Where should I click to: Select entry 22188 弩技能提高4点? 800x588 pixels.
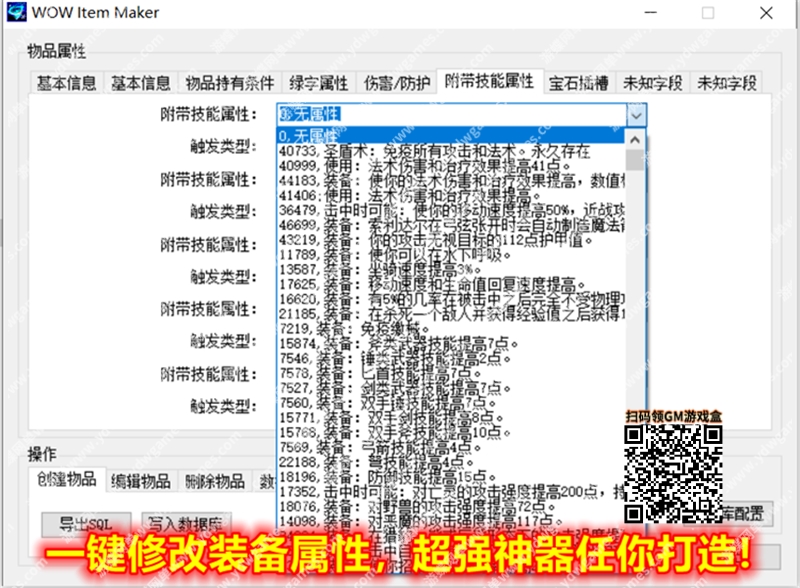[x=451, y=462]
